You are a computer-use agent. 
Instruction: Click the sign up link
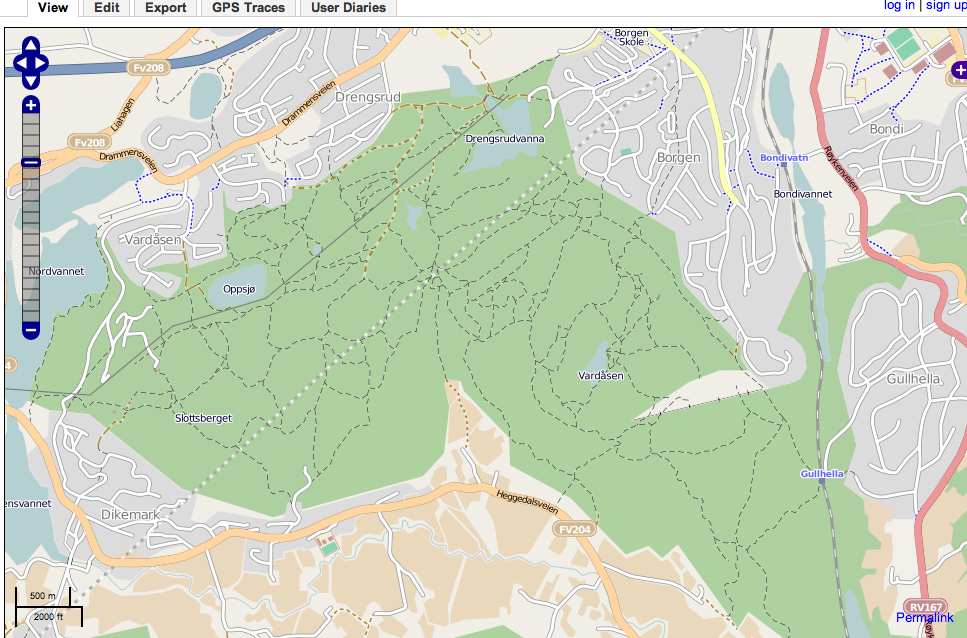tap(945, 6)
